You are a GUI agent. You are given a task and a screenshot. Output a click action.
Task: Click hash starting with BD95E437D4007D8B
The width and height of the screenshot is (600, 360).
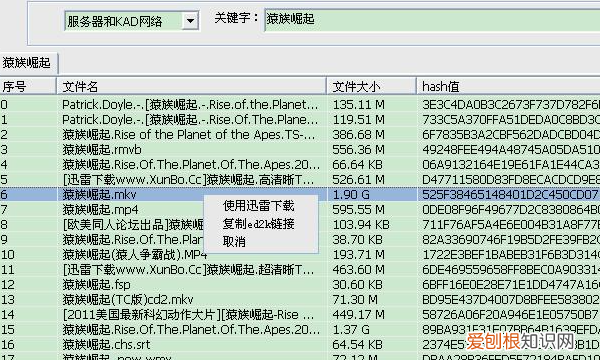point(511,300)
